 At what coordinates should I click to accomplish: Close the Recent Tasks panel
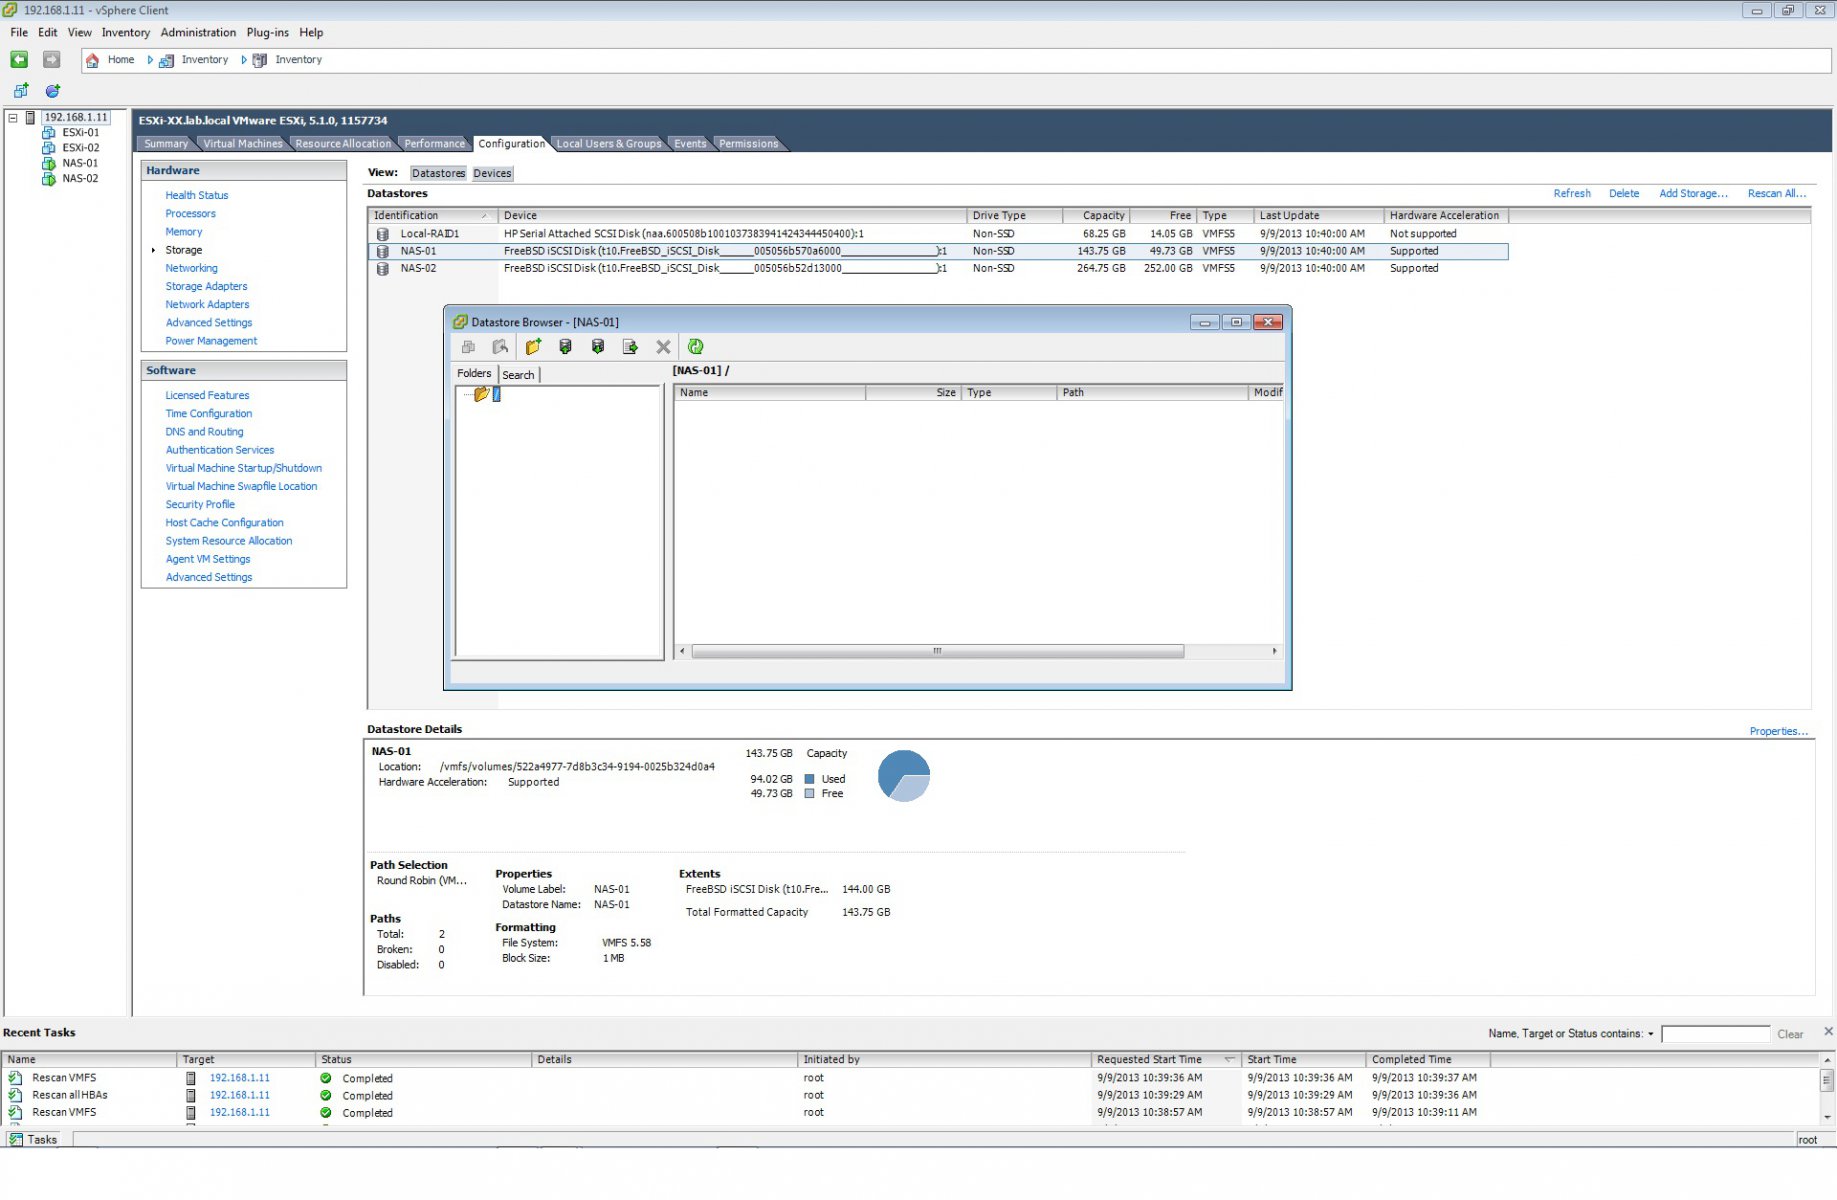(x=1828, y=1031)
